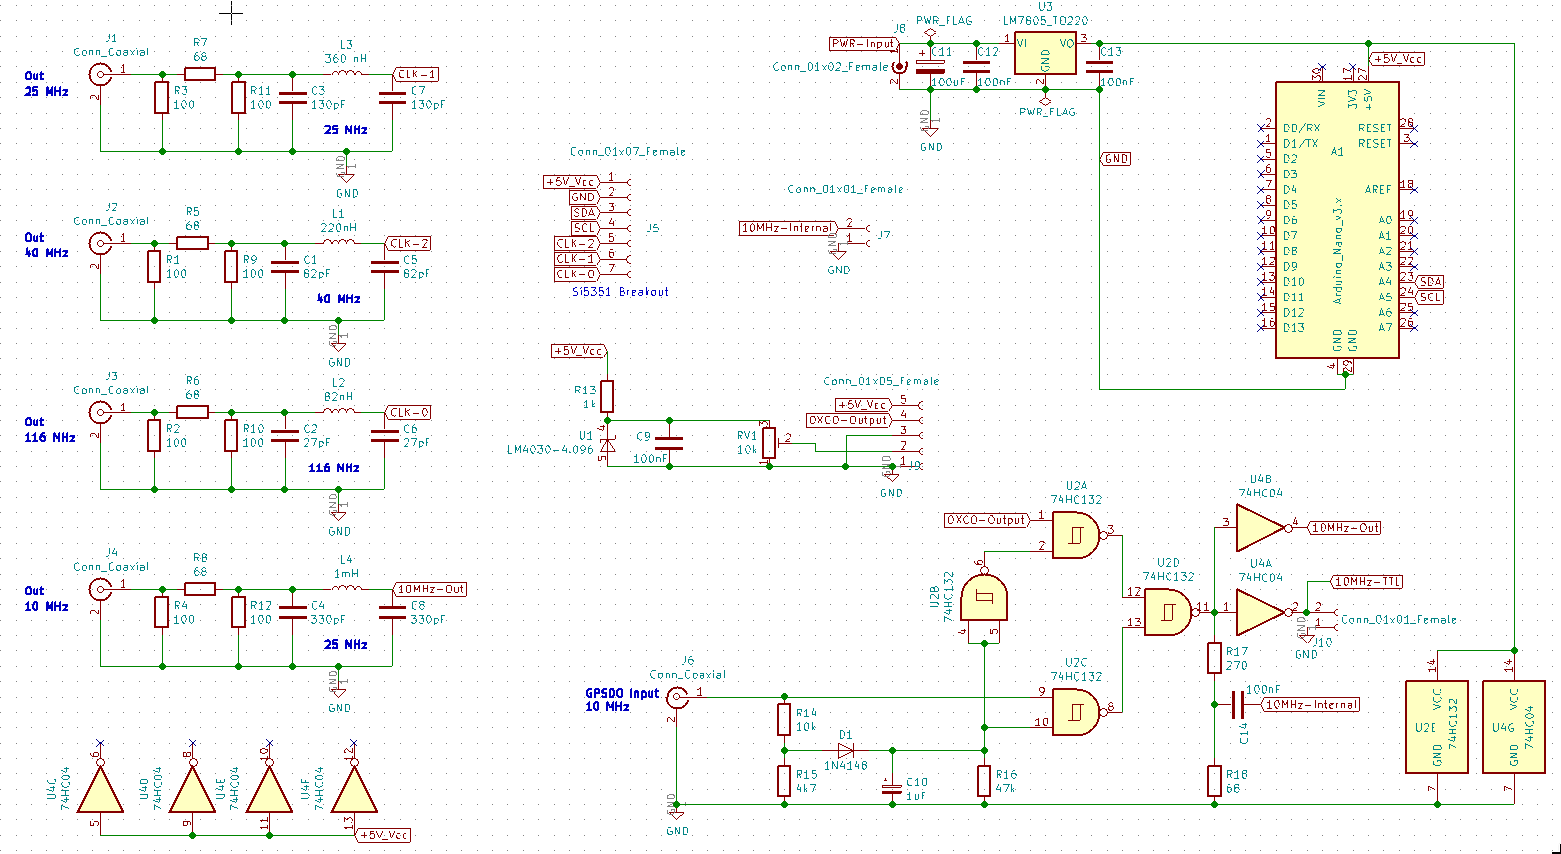The image size is (1561, 854).
Task: Select resistor R14 10k
Action: (784, 720)
